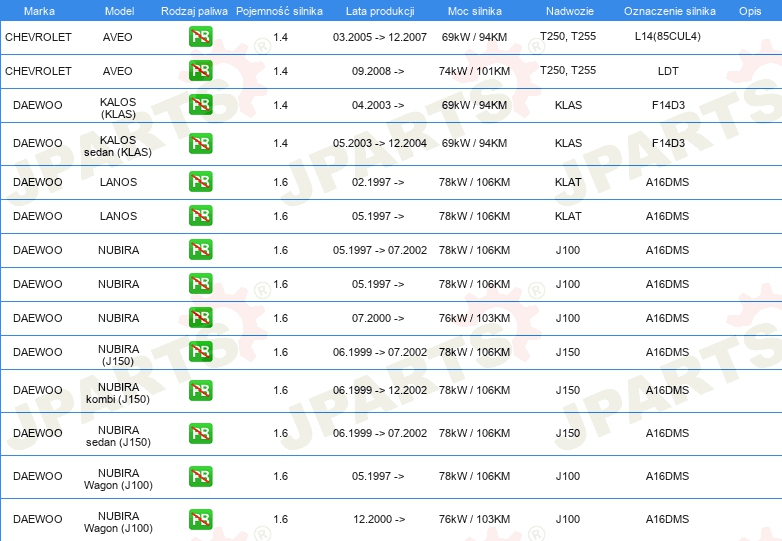Click the Marka column header
This screenshot has height=541, width=782.
point(39,11)
